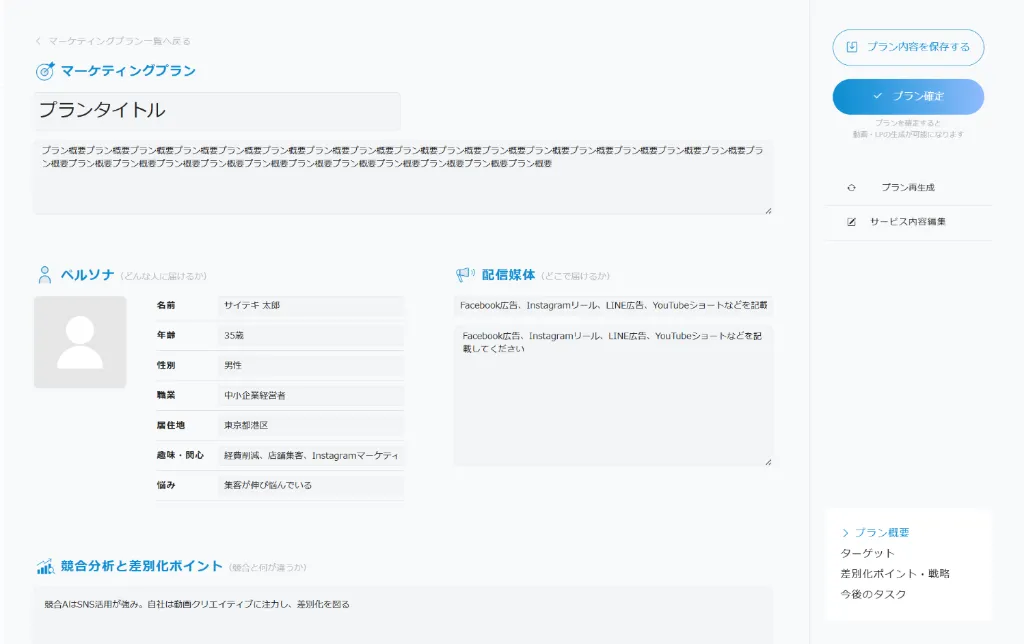Click the chart icon beside 競合分析と差別化ポイント

[45, 567]
